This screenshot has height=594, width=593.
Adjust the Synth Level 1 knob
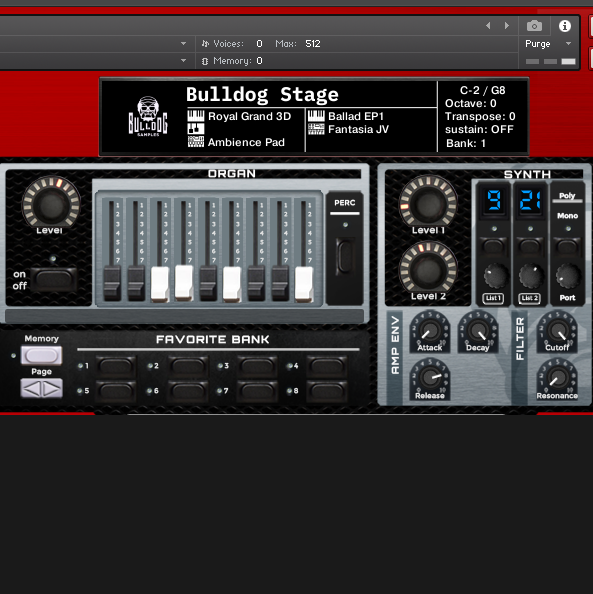[428, 204]
